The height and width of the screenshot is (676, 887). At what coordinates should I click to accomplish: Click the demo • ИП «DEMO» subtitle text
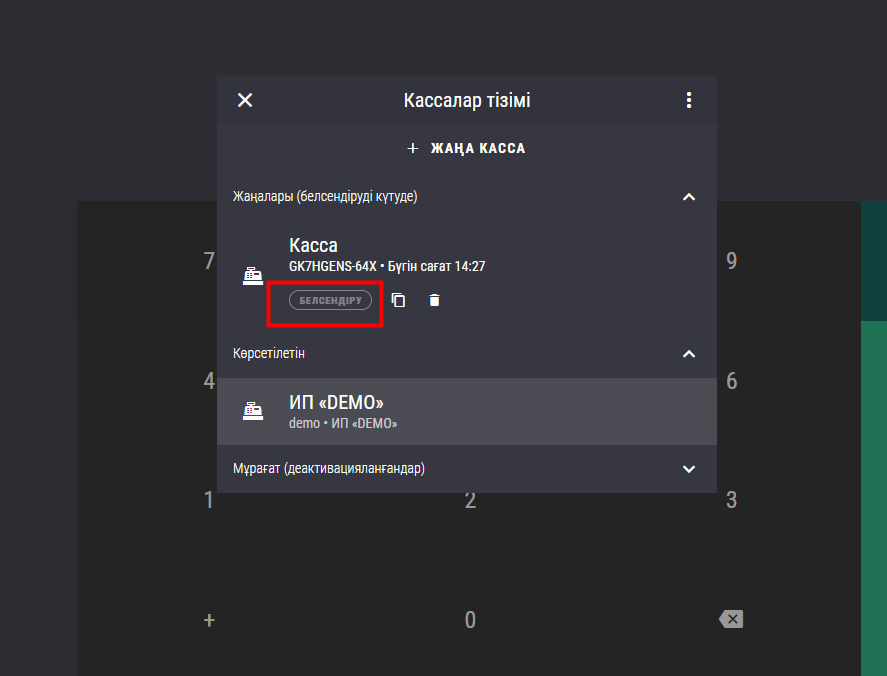(343, 424)
